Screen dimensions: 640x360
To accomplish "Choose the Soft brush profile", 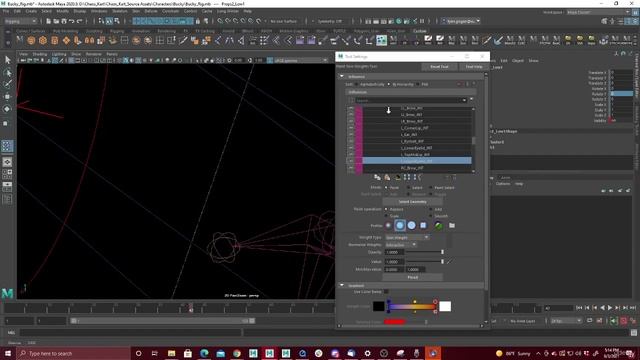I will click(x=400, y=225).
